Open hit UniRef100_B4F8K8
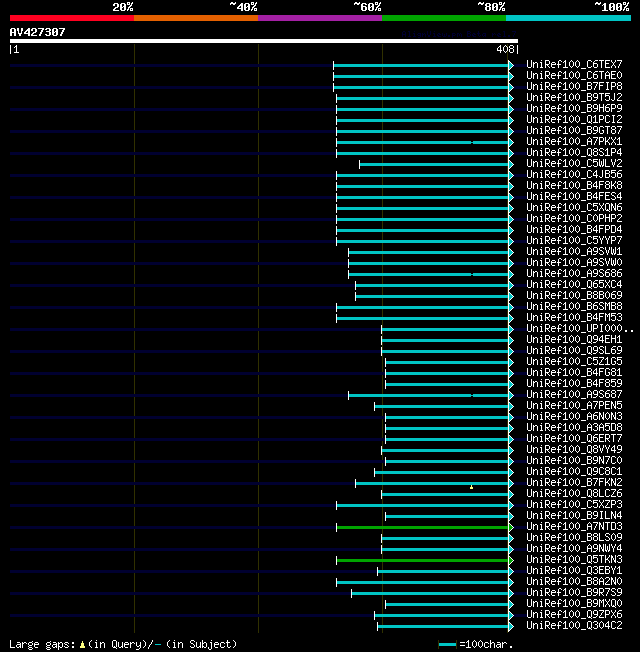 pyautogui.click(x=574, y=185)
